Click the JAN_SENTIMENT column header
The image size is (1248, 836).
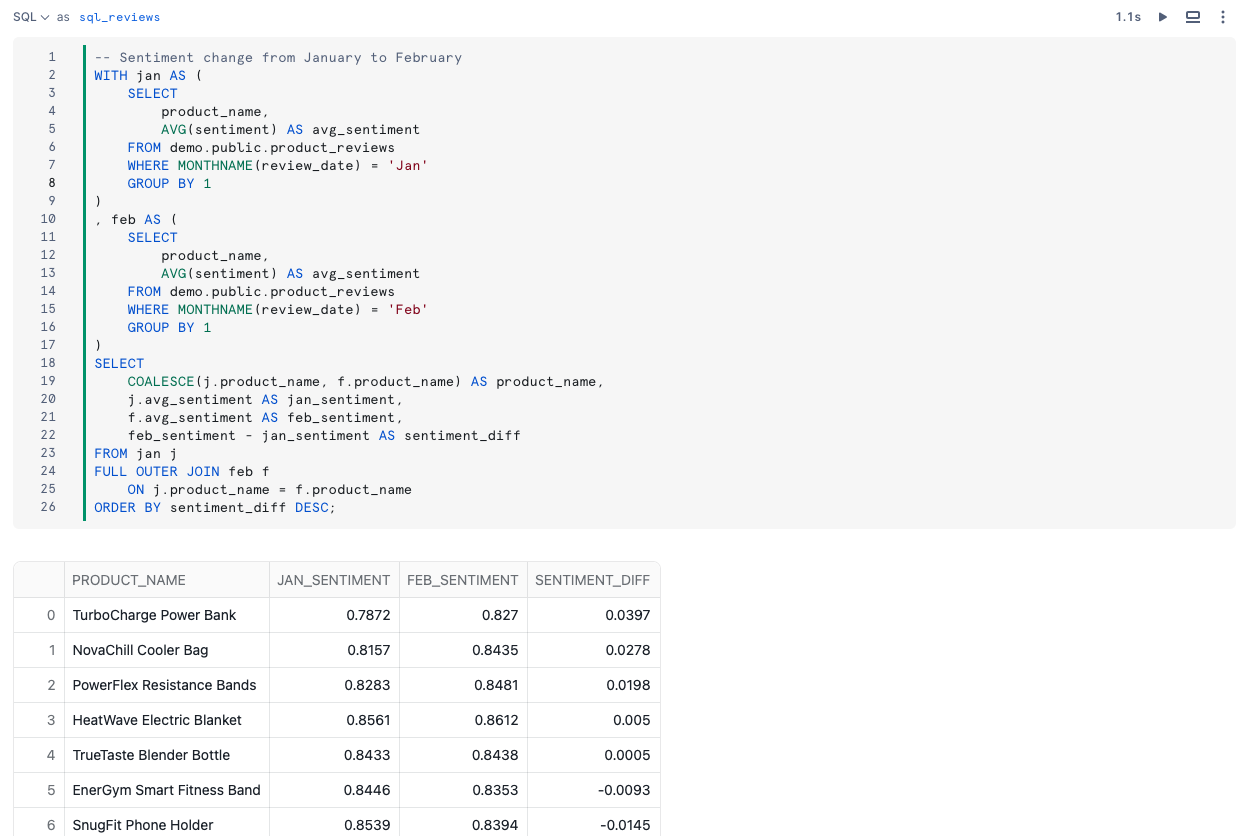tap(334, 580)
